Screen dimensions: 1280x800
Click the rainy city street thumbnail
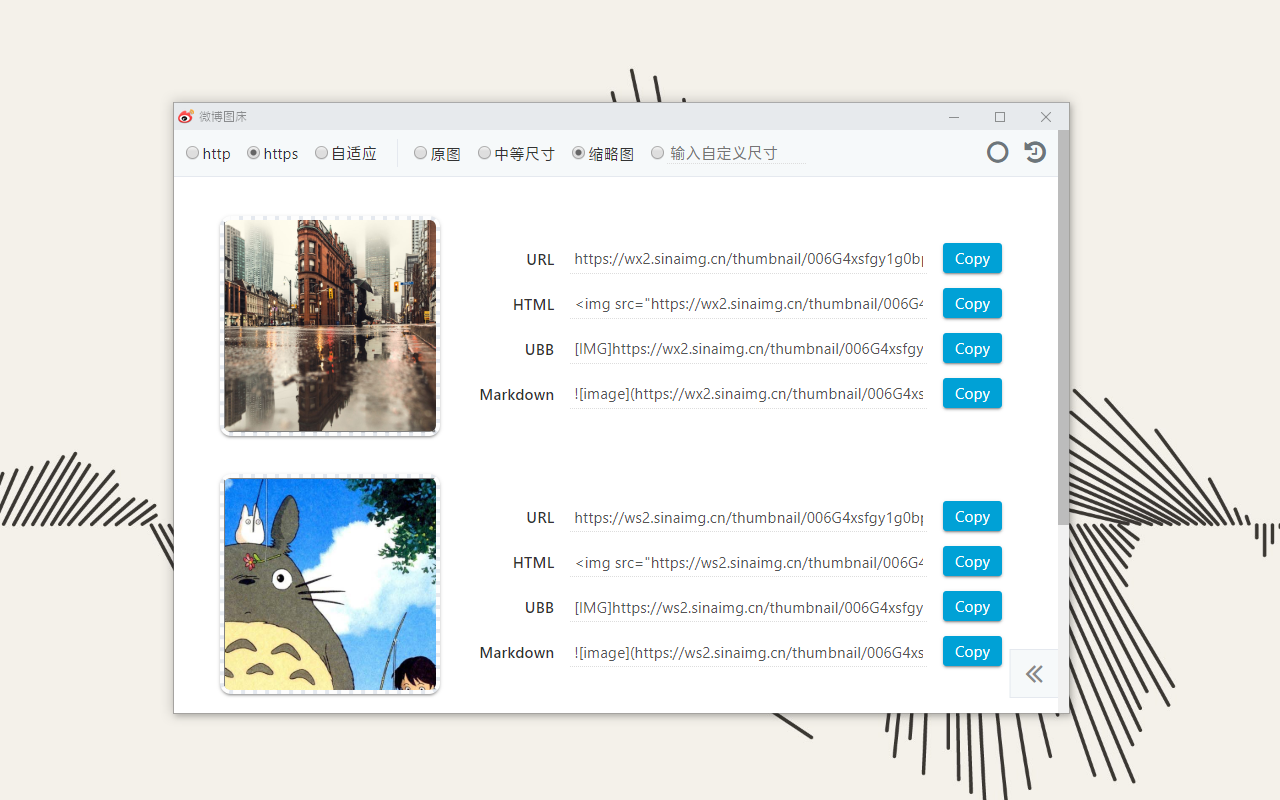[329, 326]
